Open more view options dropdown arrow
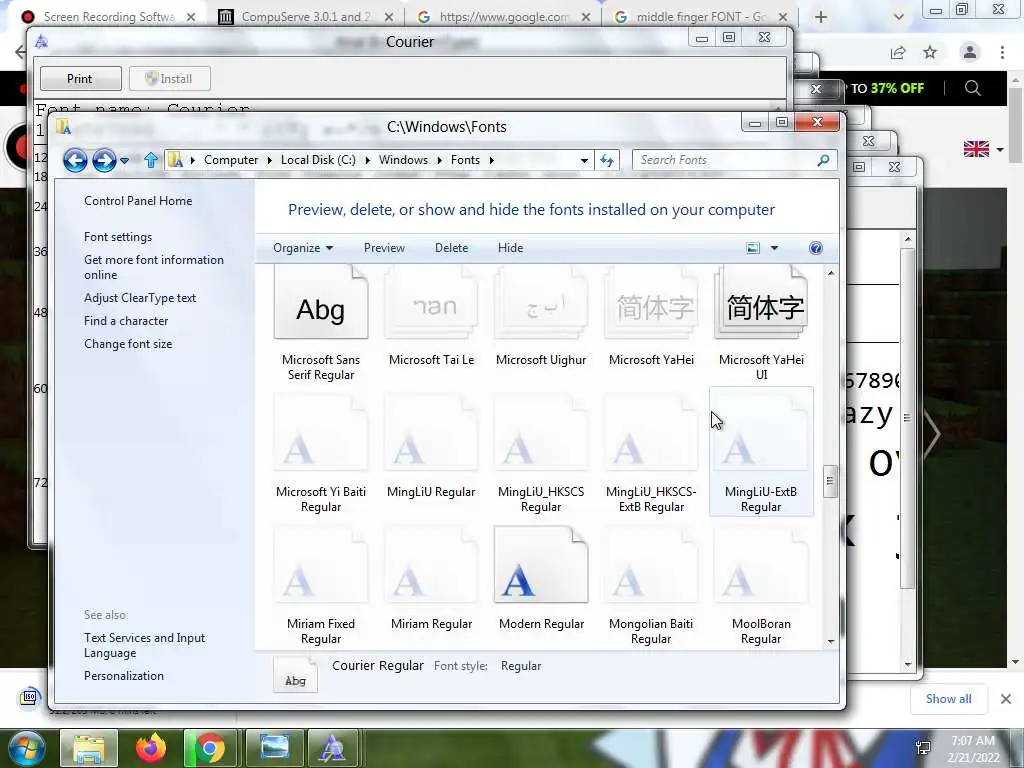 (775, 248)
